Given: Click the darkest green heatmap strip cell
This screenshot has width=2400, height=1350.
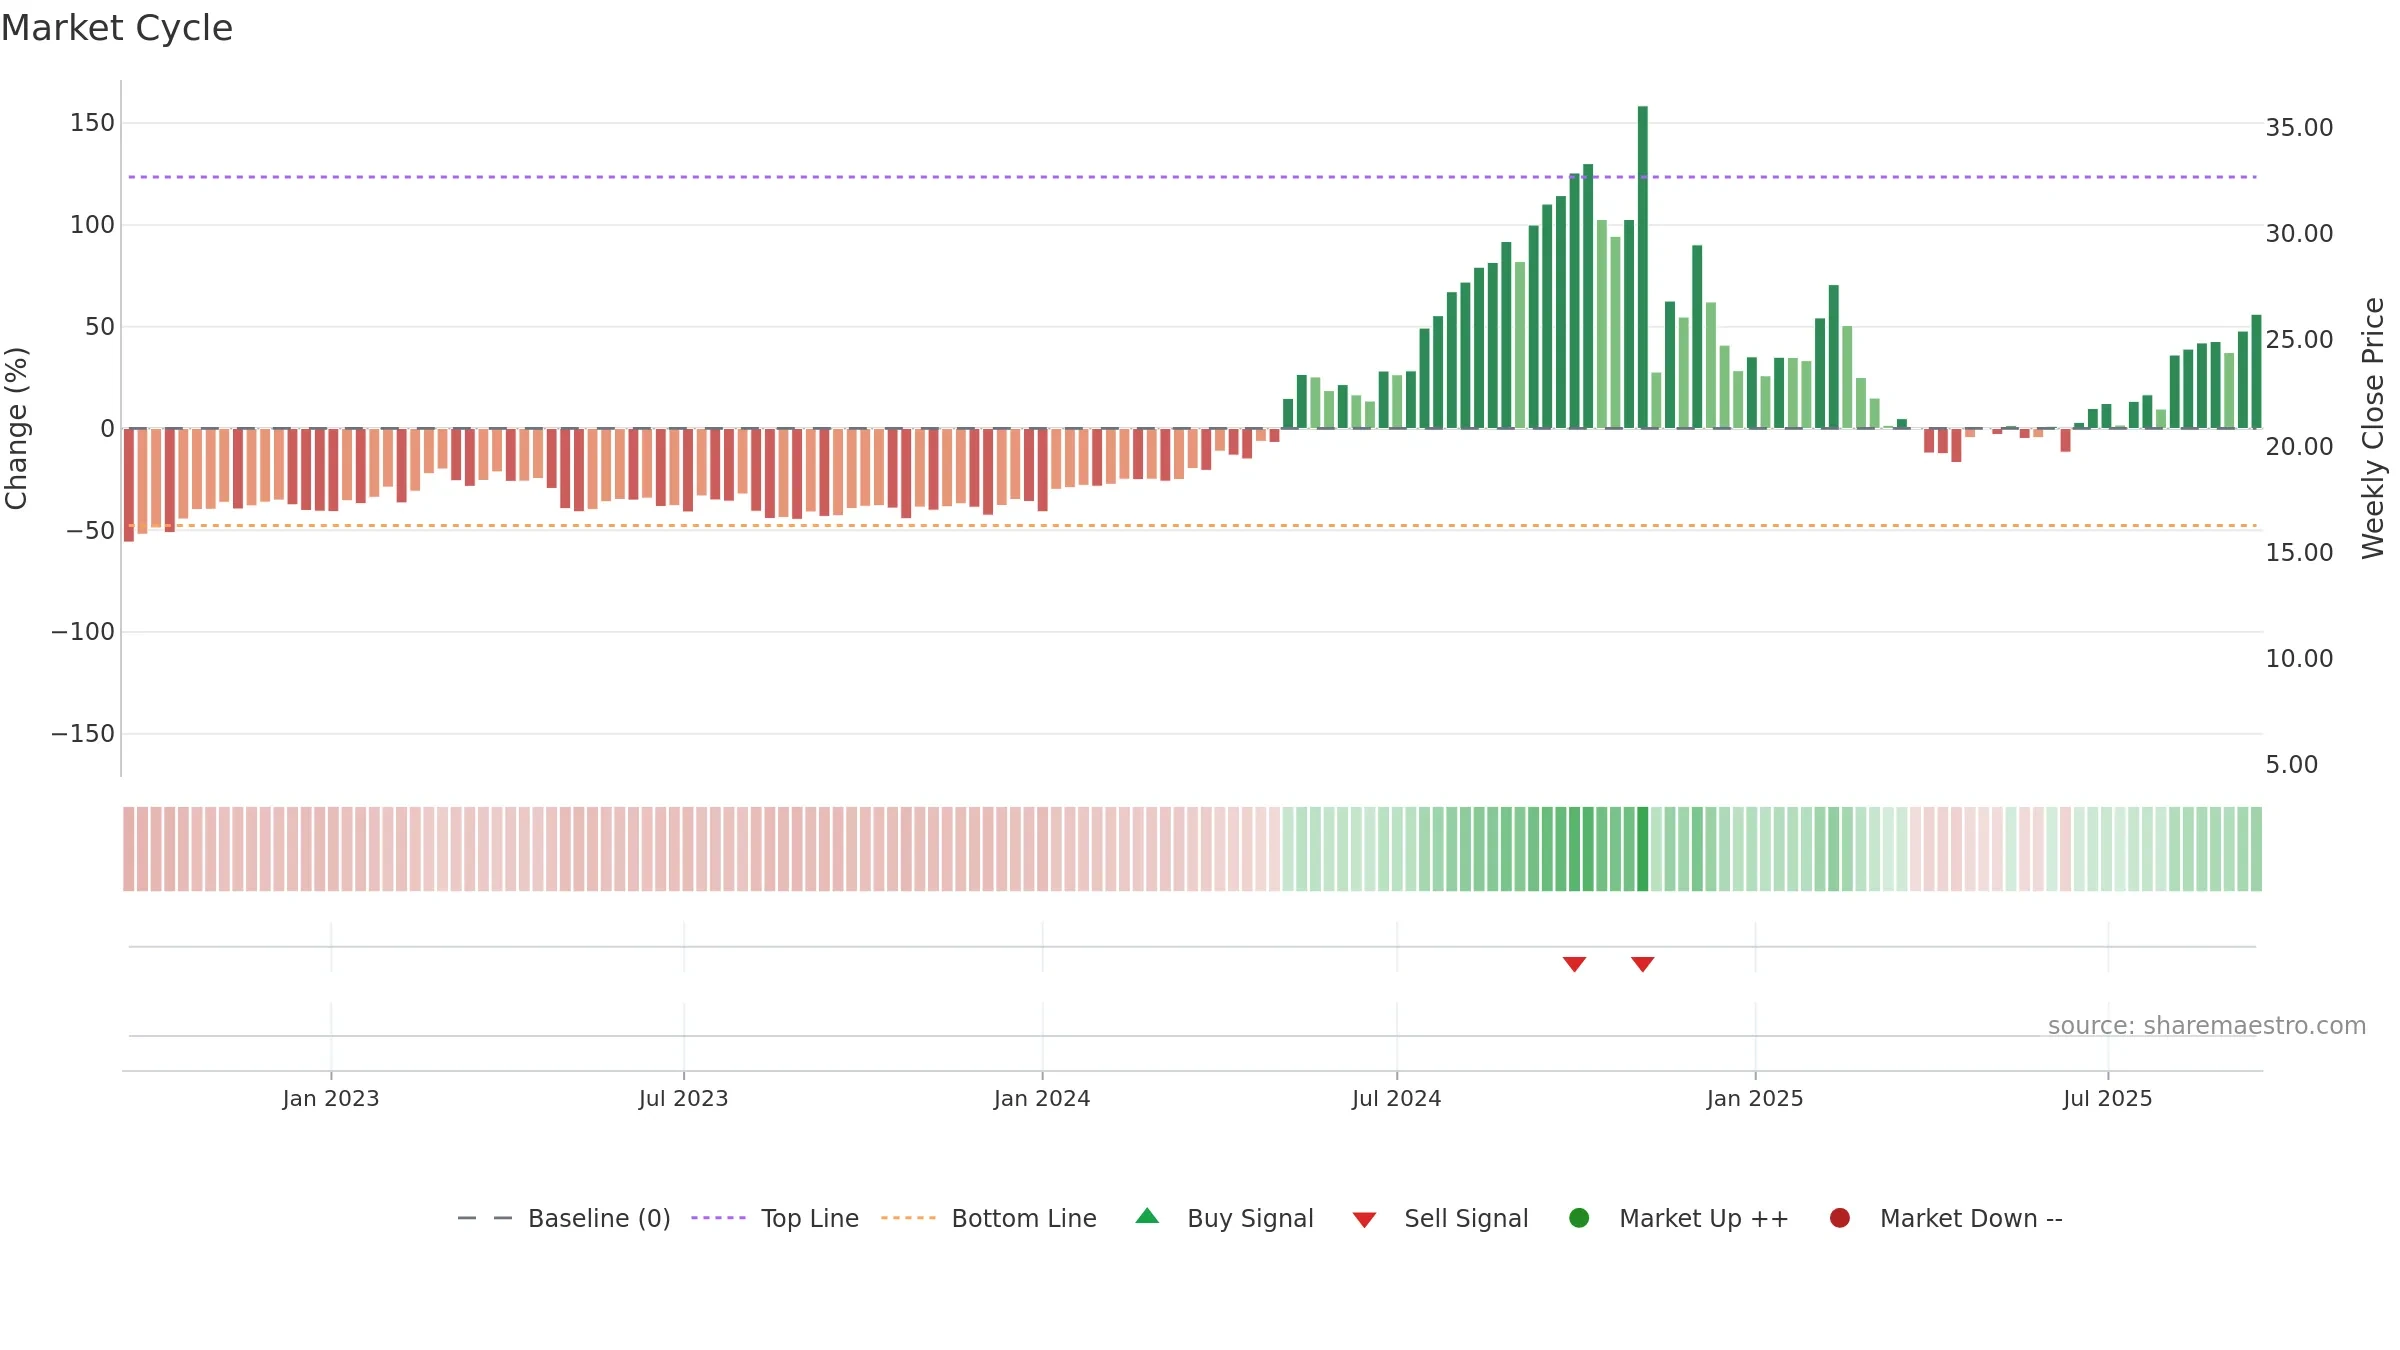Looking at the screenshot, I should (1642, 849).
